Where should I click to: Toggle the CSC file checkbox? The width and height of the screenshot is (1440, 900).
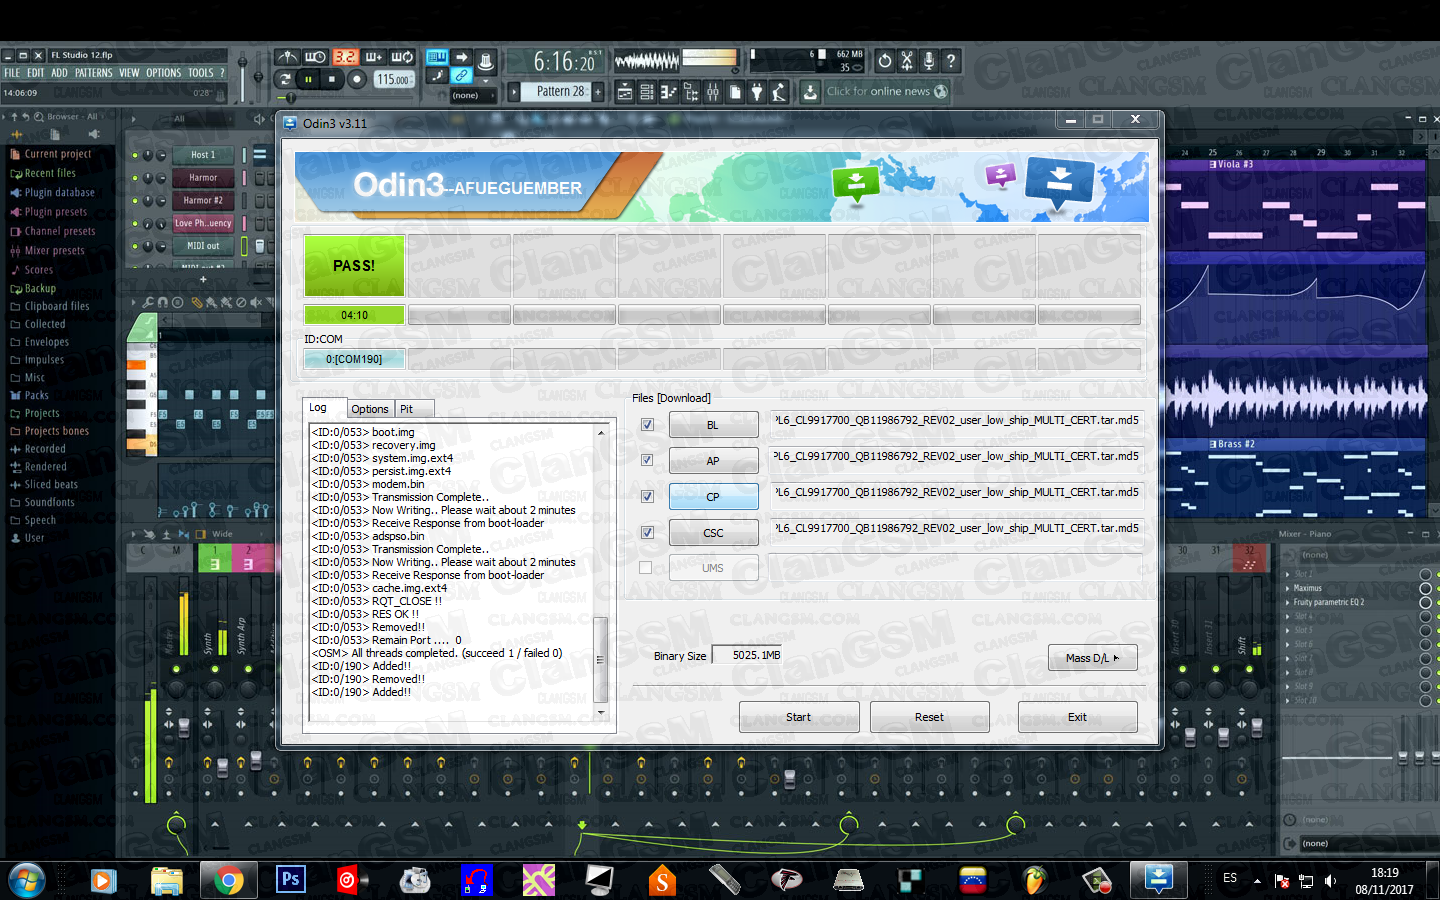(x=647, y=533)
